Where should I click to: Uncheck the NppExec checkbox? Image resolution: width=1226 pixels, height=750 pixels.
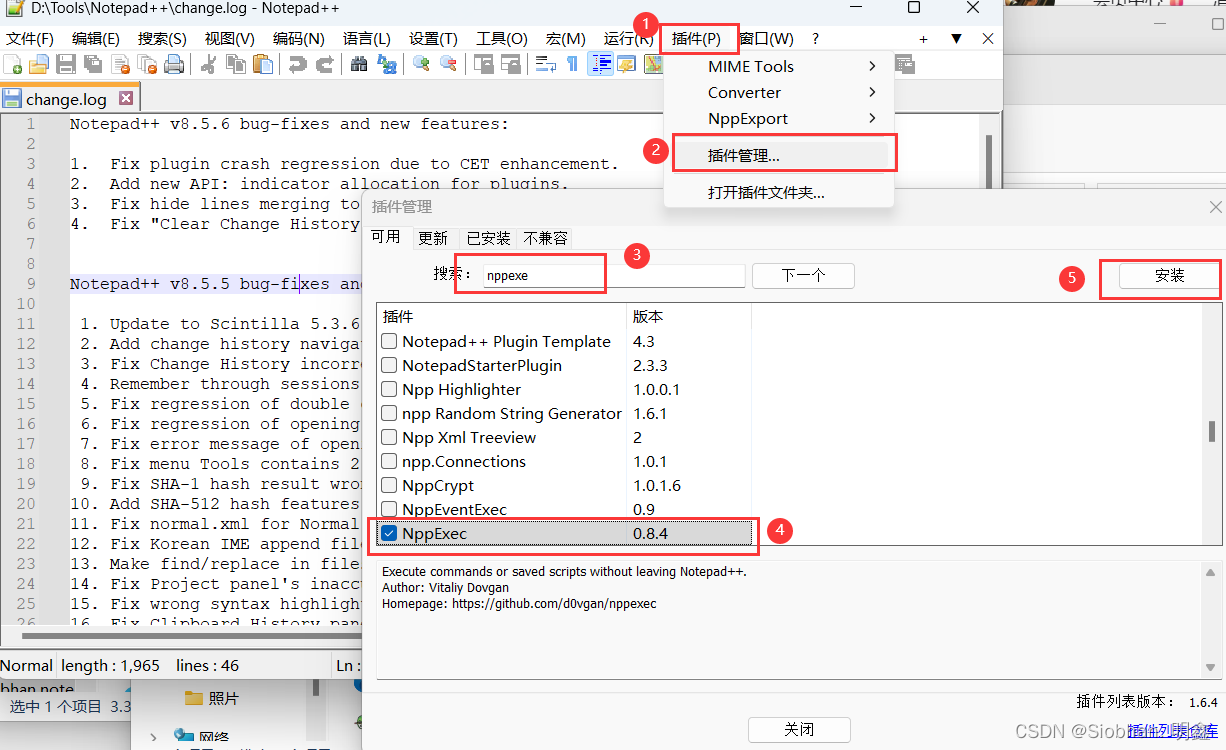(390, 533)
